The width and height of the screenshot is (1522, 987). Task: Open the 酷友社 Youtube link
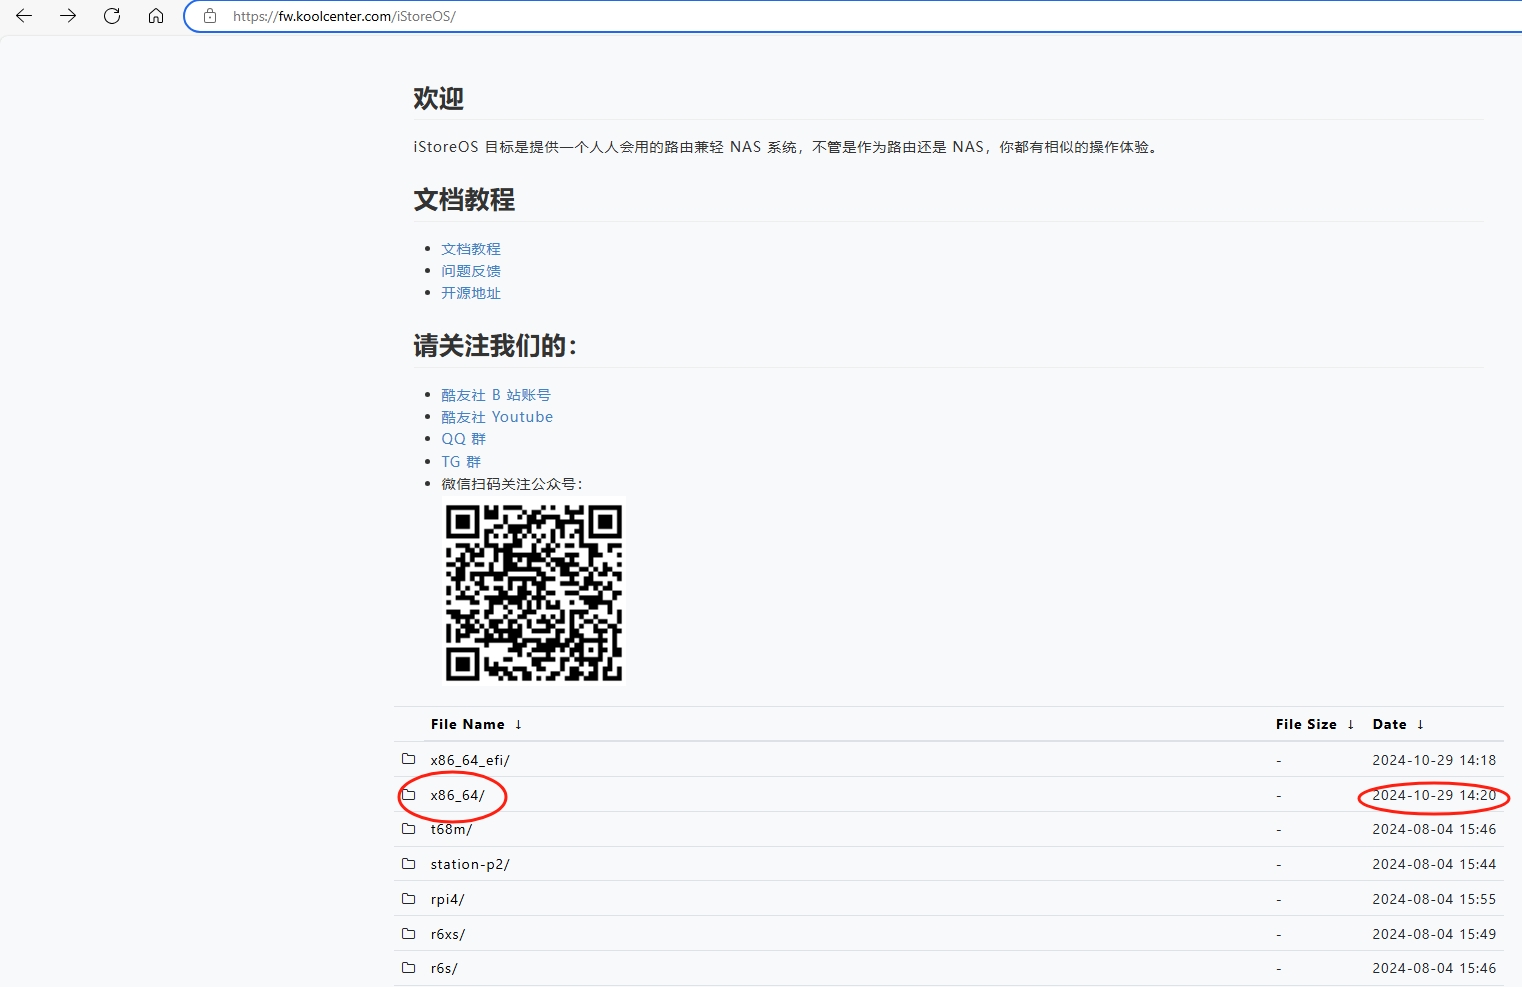click(x=497, y=417)
